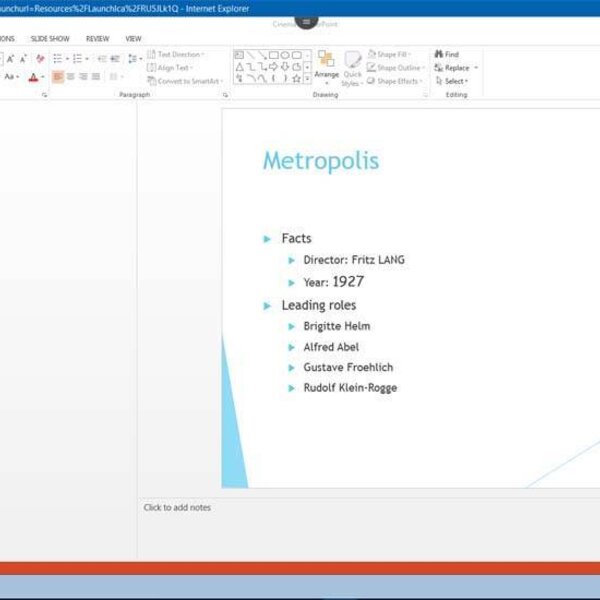Viewport: 600px width, 600px height.
Task: Open the line spacing options
Action: 135,59
